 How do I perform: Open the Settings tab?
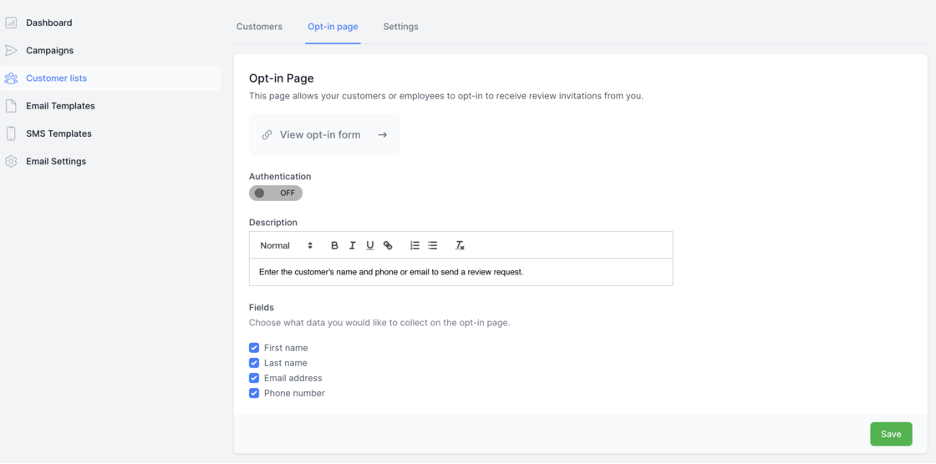click(x=401, y=27)
